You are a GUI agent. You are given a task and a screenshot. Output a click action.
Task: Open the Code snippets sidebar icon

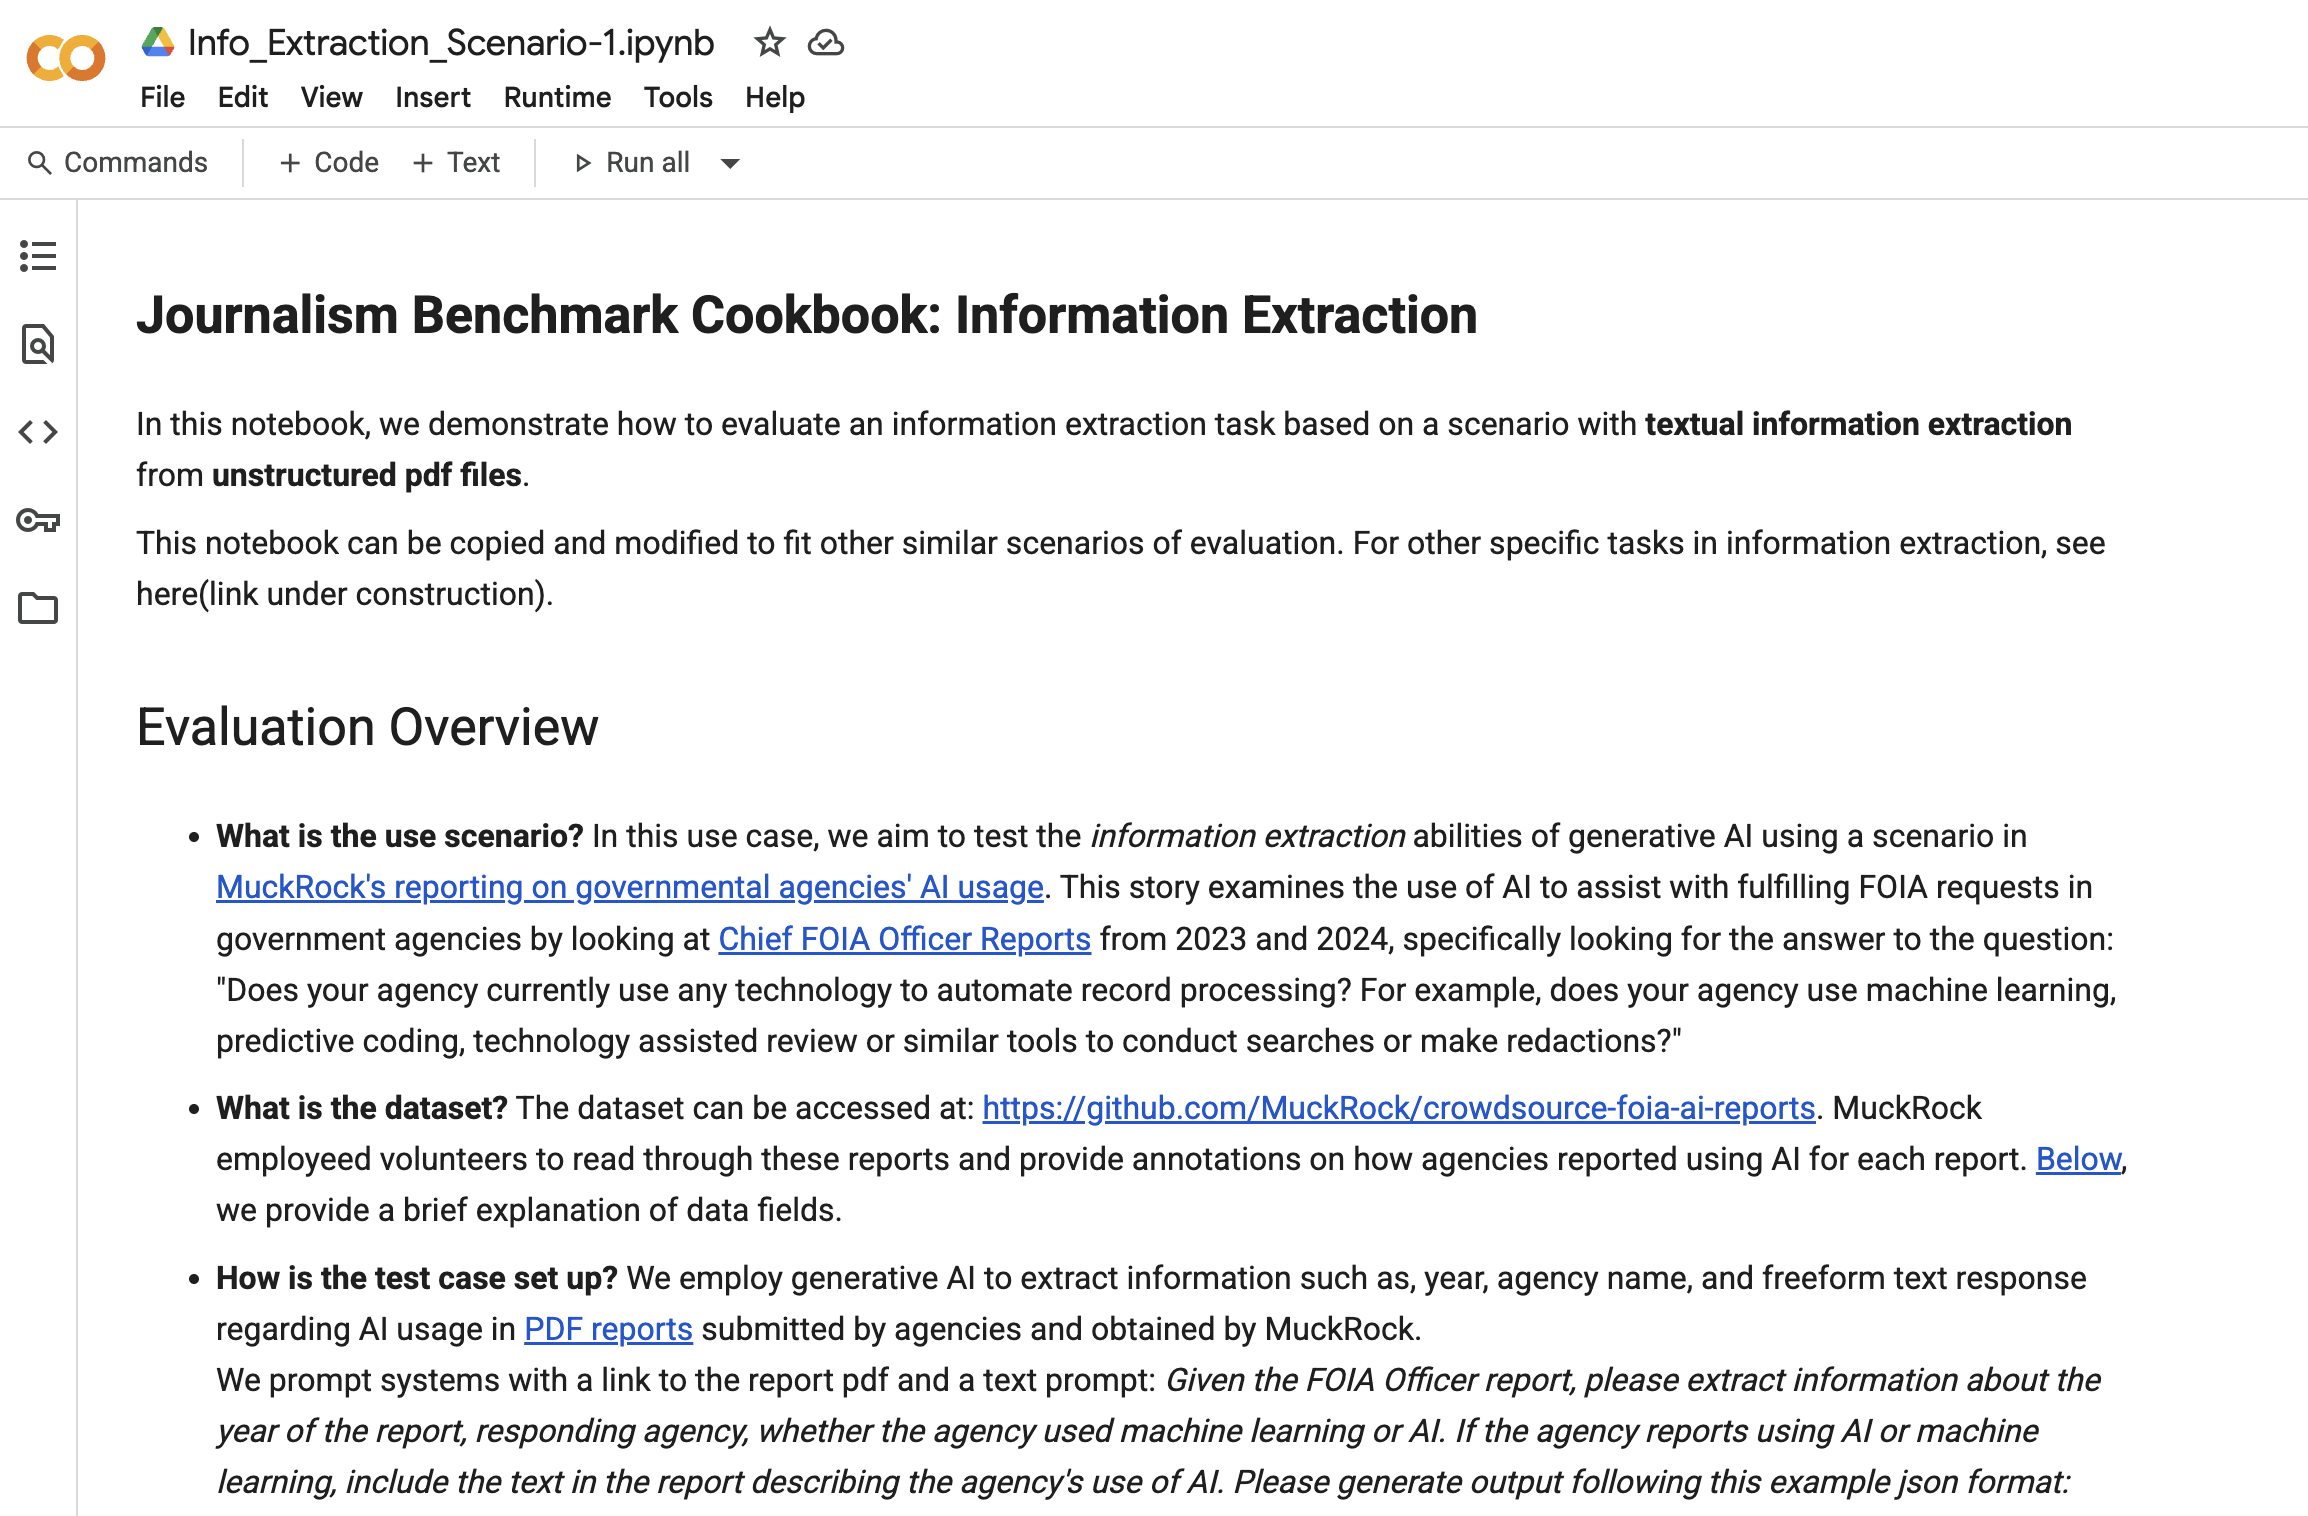pyautogui.click(x=38, y=432)
